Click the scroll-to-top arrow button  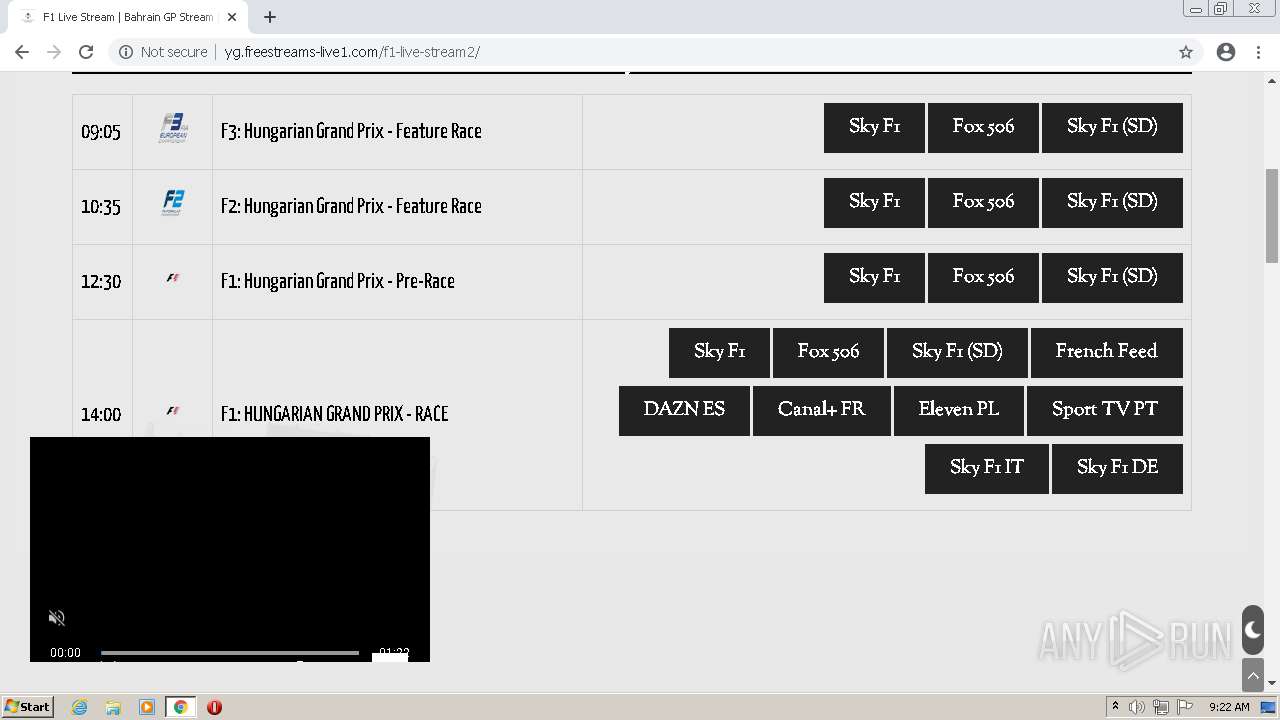[1253, 675]
